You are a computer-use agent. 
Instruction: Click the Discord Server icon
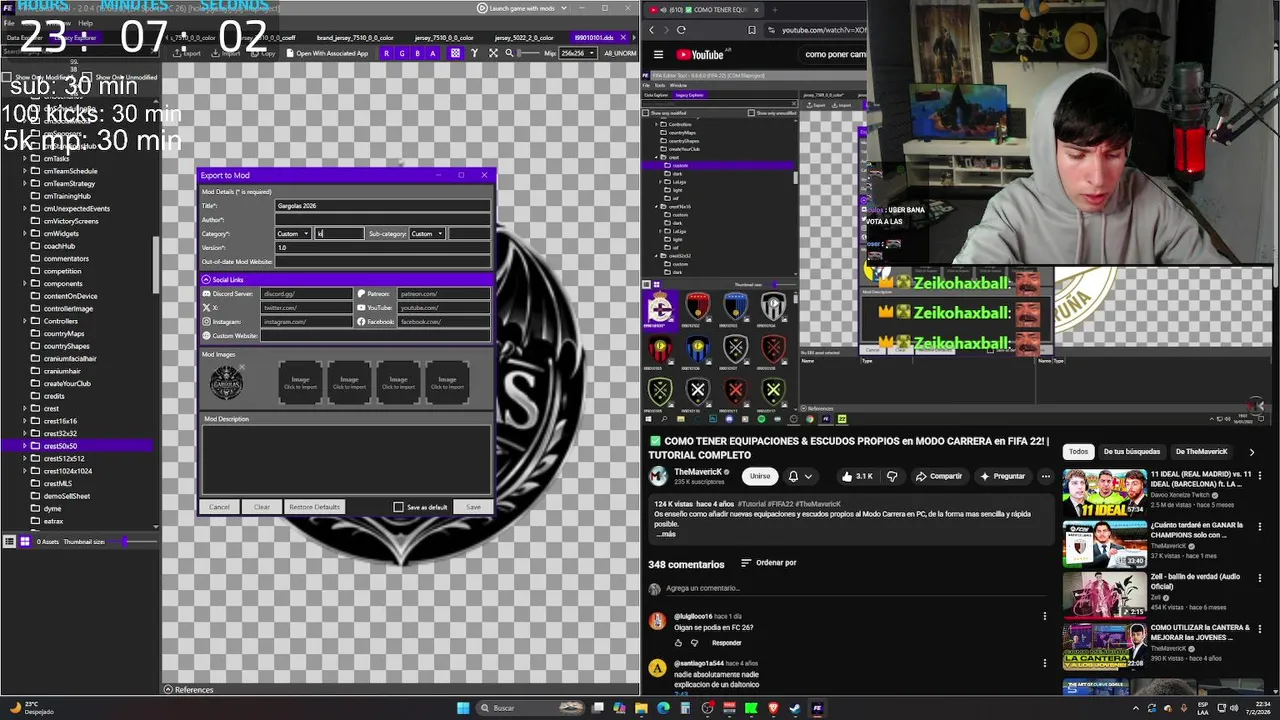207,294
